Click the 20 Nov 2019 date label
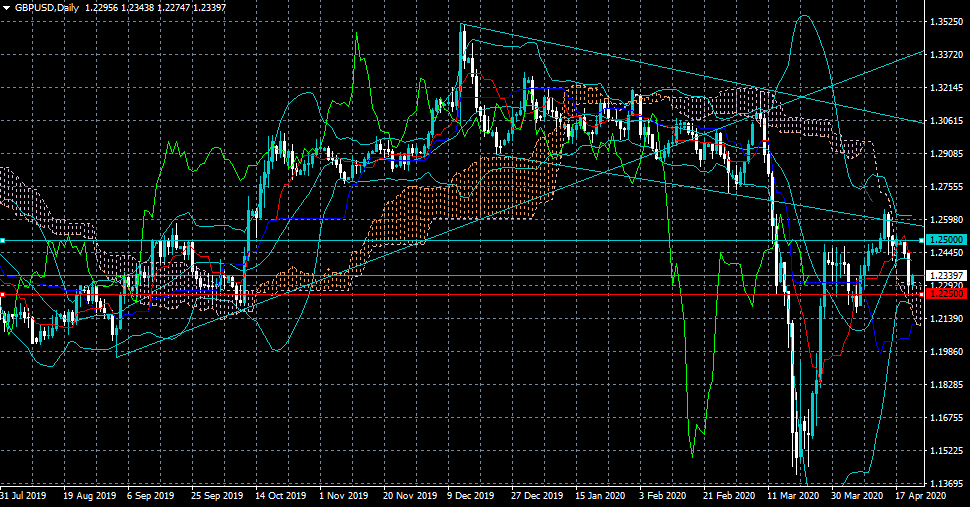 pyautogui.click(x=410, y=496)
